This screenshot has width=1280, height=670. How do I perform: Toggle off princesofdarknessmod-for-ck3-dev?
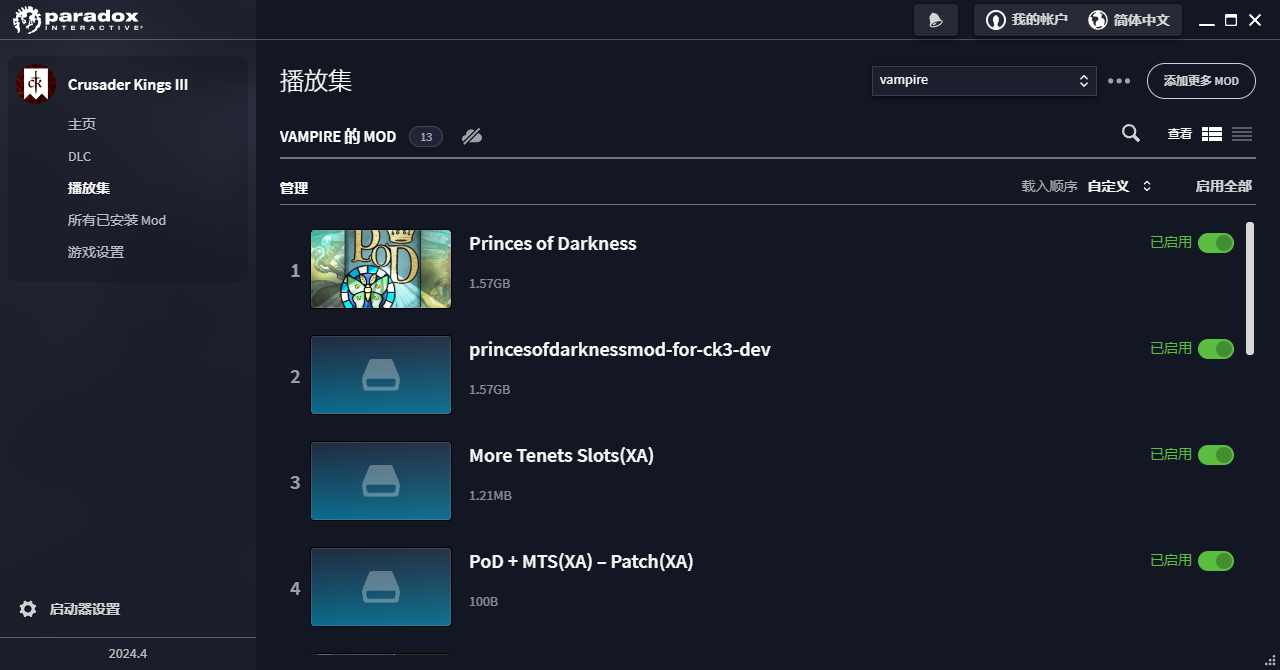1216,349
